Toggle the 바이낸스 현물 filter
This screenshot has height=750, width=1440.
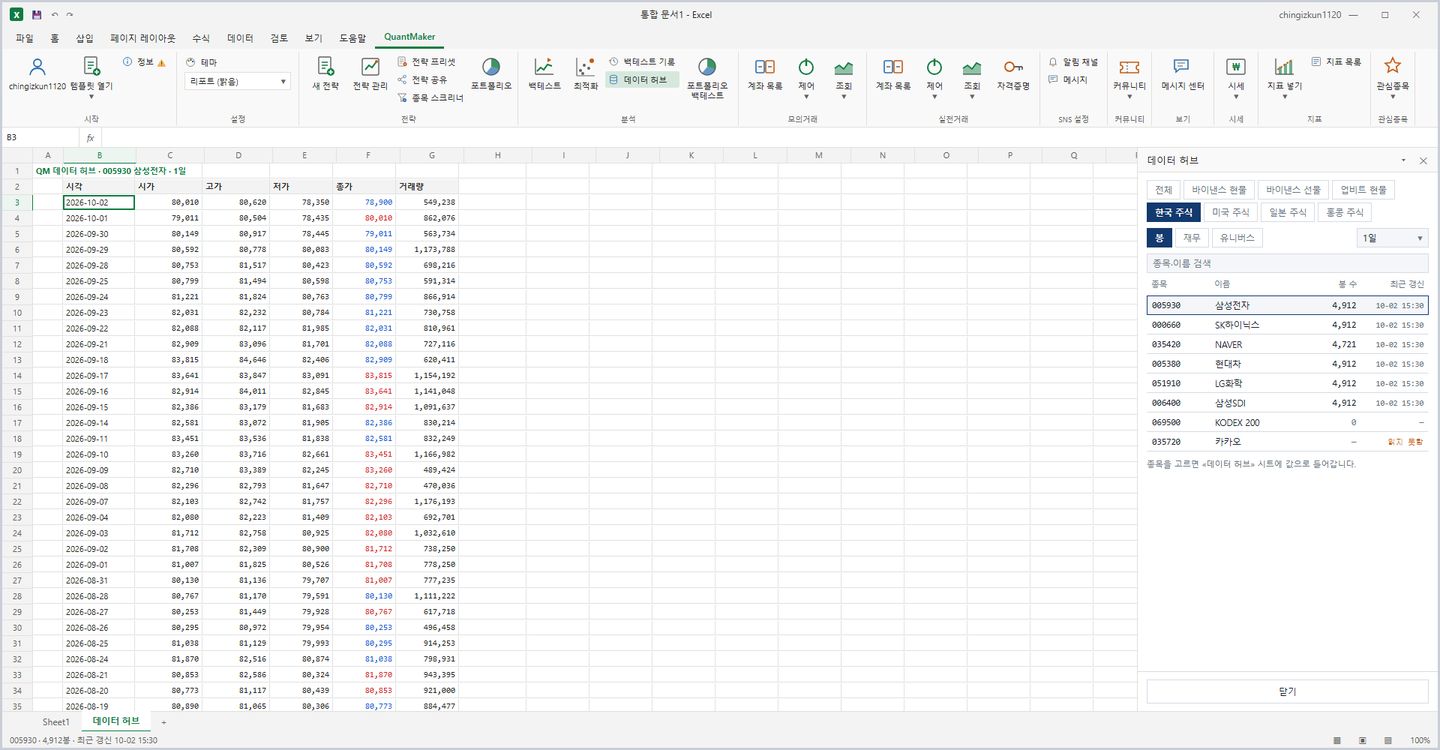(1219, 190)
